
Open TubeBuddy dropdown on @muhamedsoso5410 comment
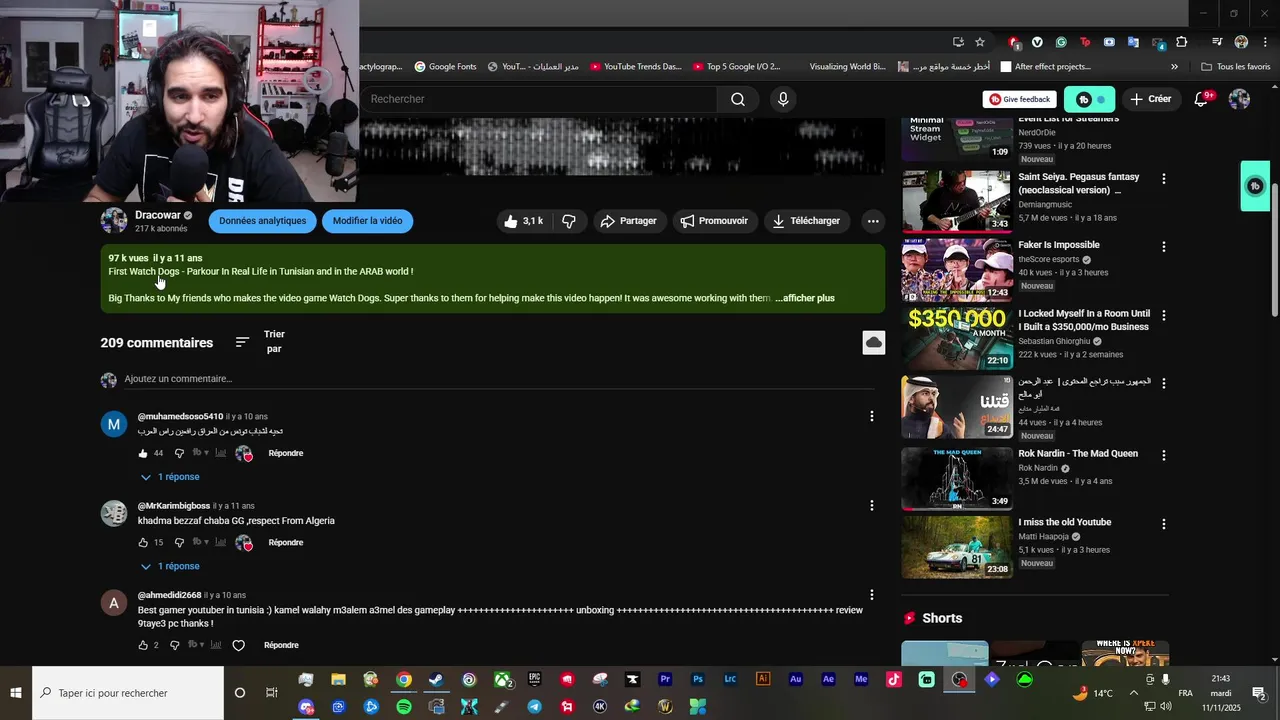point(201,453)
